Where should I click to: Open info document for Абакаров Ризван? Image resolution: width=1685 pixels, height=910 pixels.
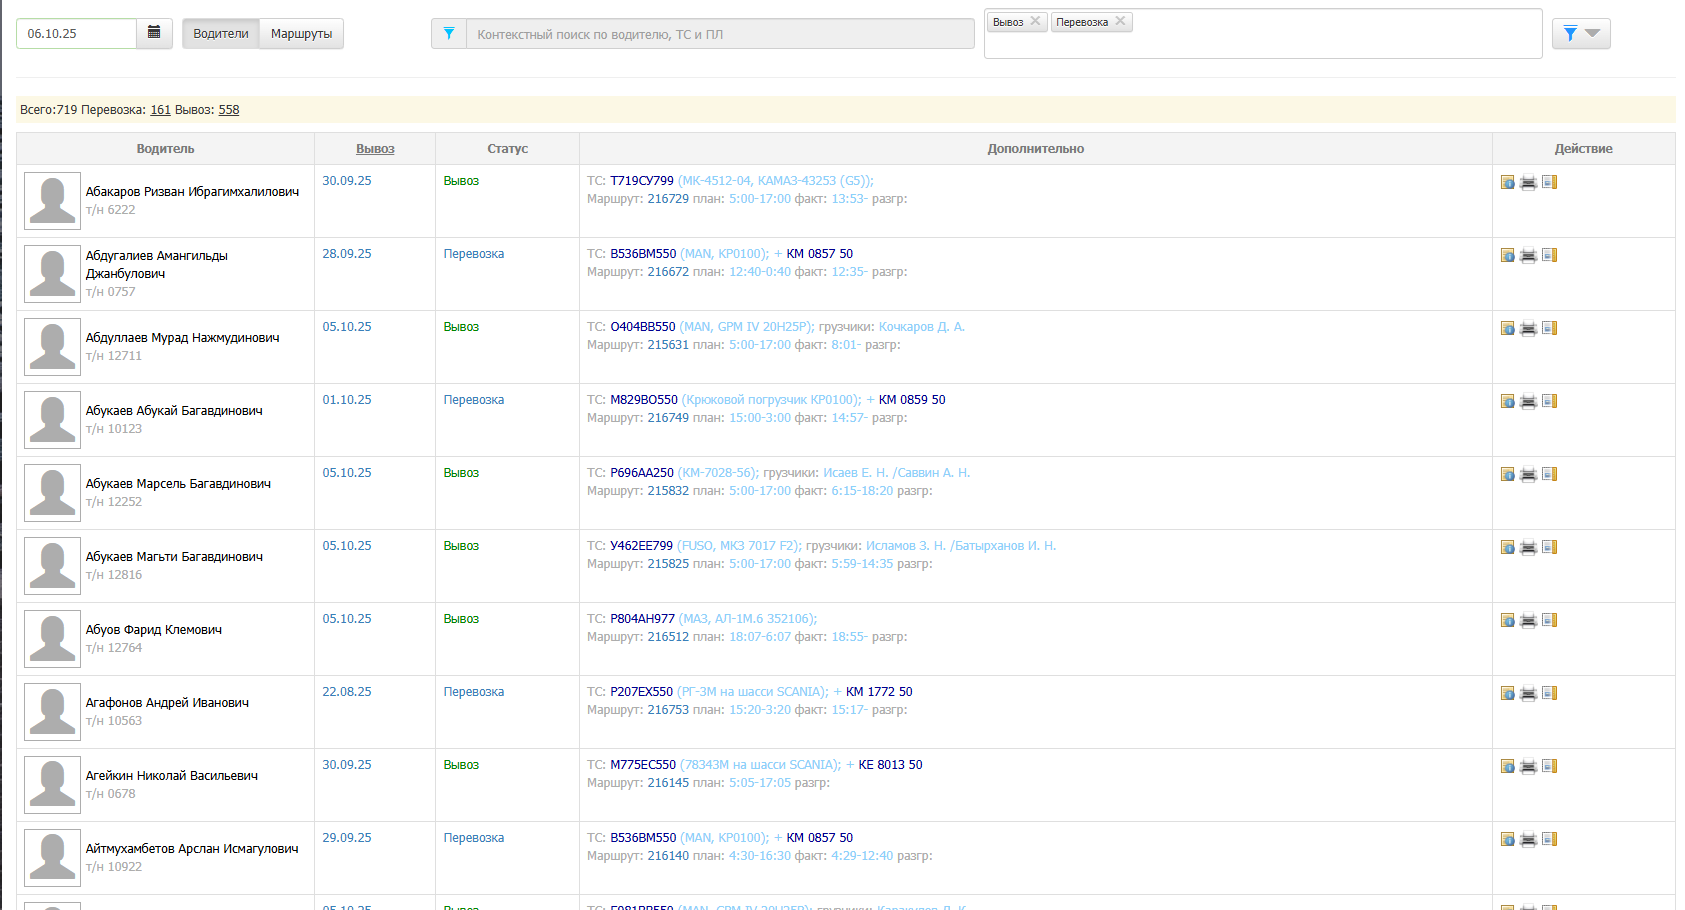(x=1507, y=182)
